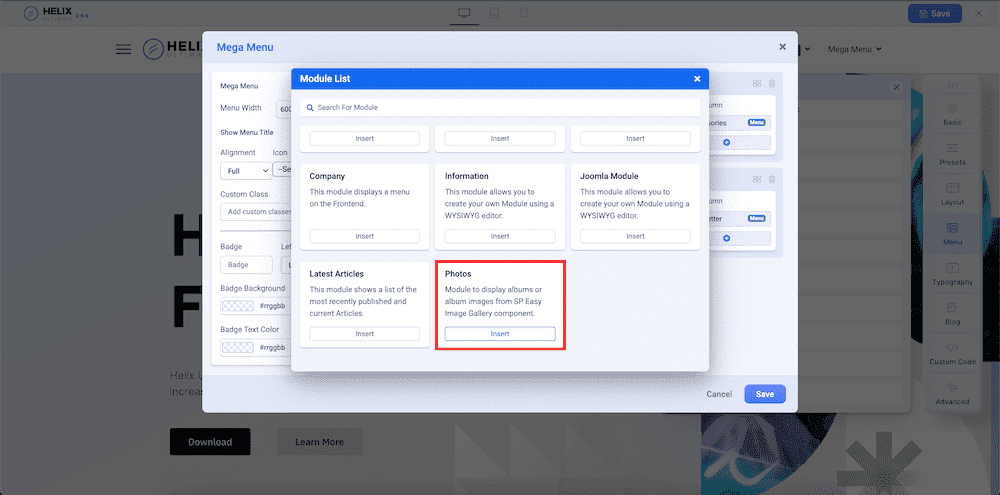Insert the Joomla Module

pyautogui.click(x=635, y=236)
